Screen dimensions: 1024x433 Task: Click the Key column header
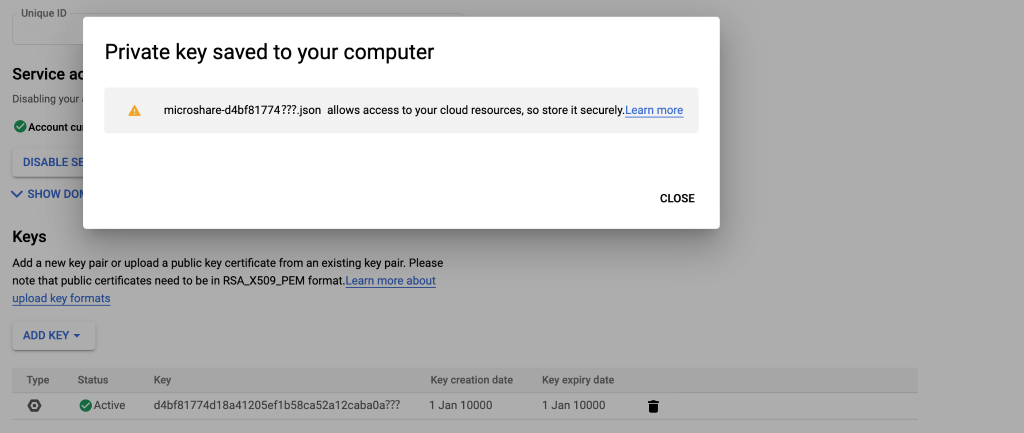(162, 380)
